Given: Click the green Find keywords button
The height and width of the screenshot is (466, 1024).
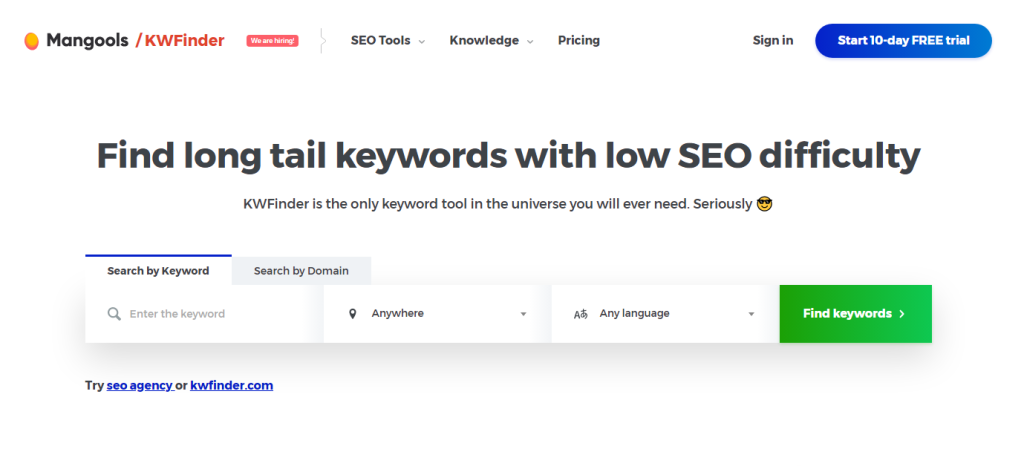Looking at the screenshot, I should [x=856, y=314].
